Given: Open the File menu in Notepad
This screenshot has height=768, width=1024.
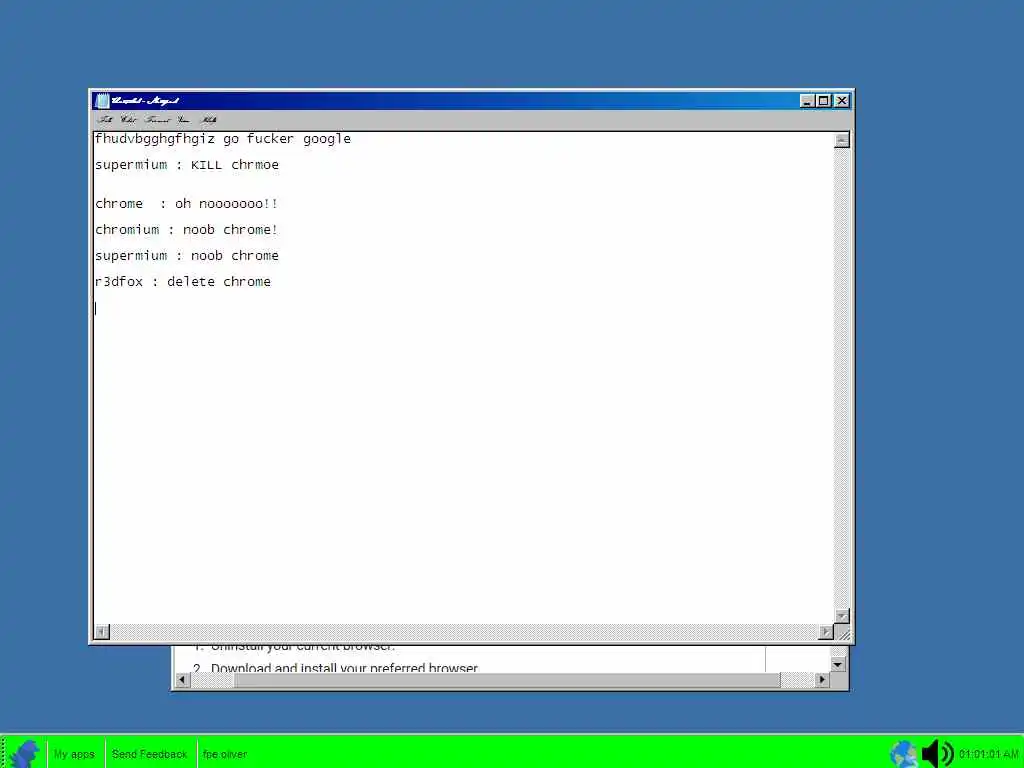Looking at the screenshot, I should (x=105, y=120).
